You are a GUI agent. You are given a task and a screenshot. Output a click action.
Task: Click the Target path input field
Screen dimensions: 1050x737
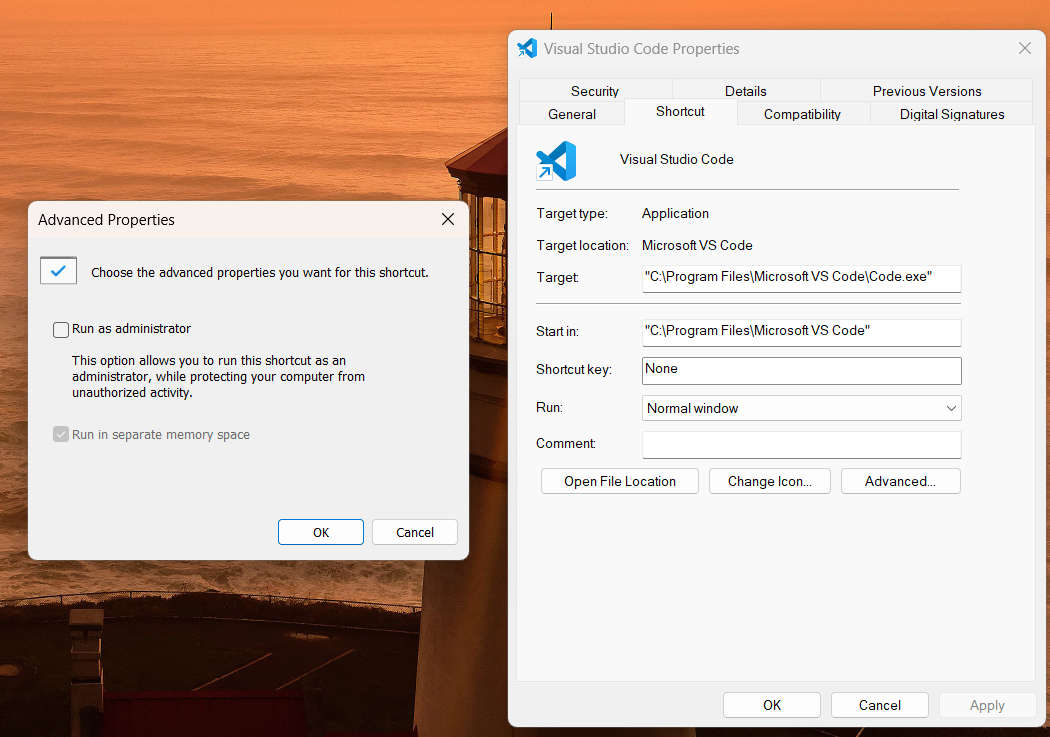(802, 278)
